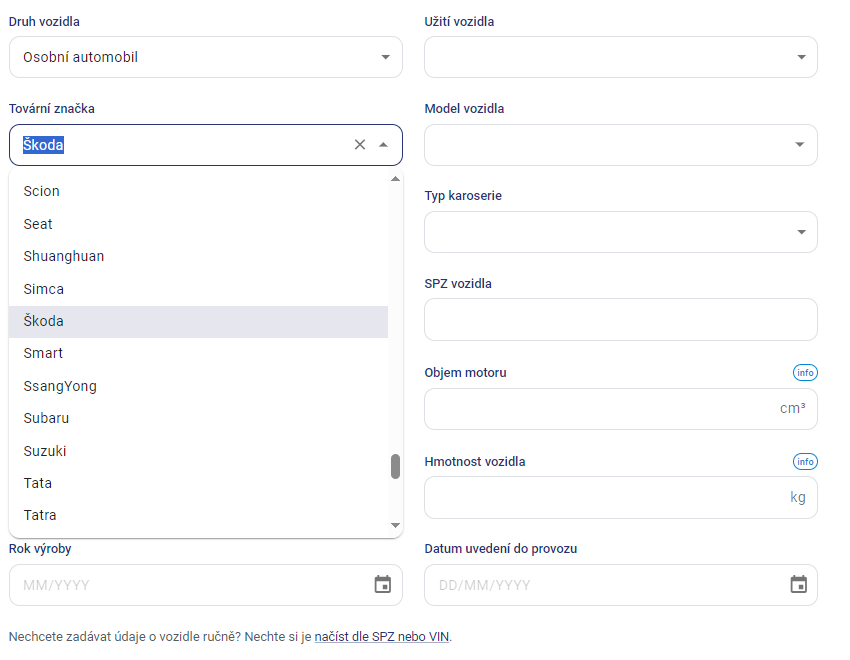Viewport: 850px width, 660px height.
Task: Choose Simca in the brand list
Action: pyautogui.click(x=198, y=289)
